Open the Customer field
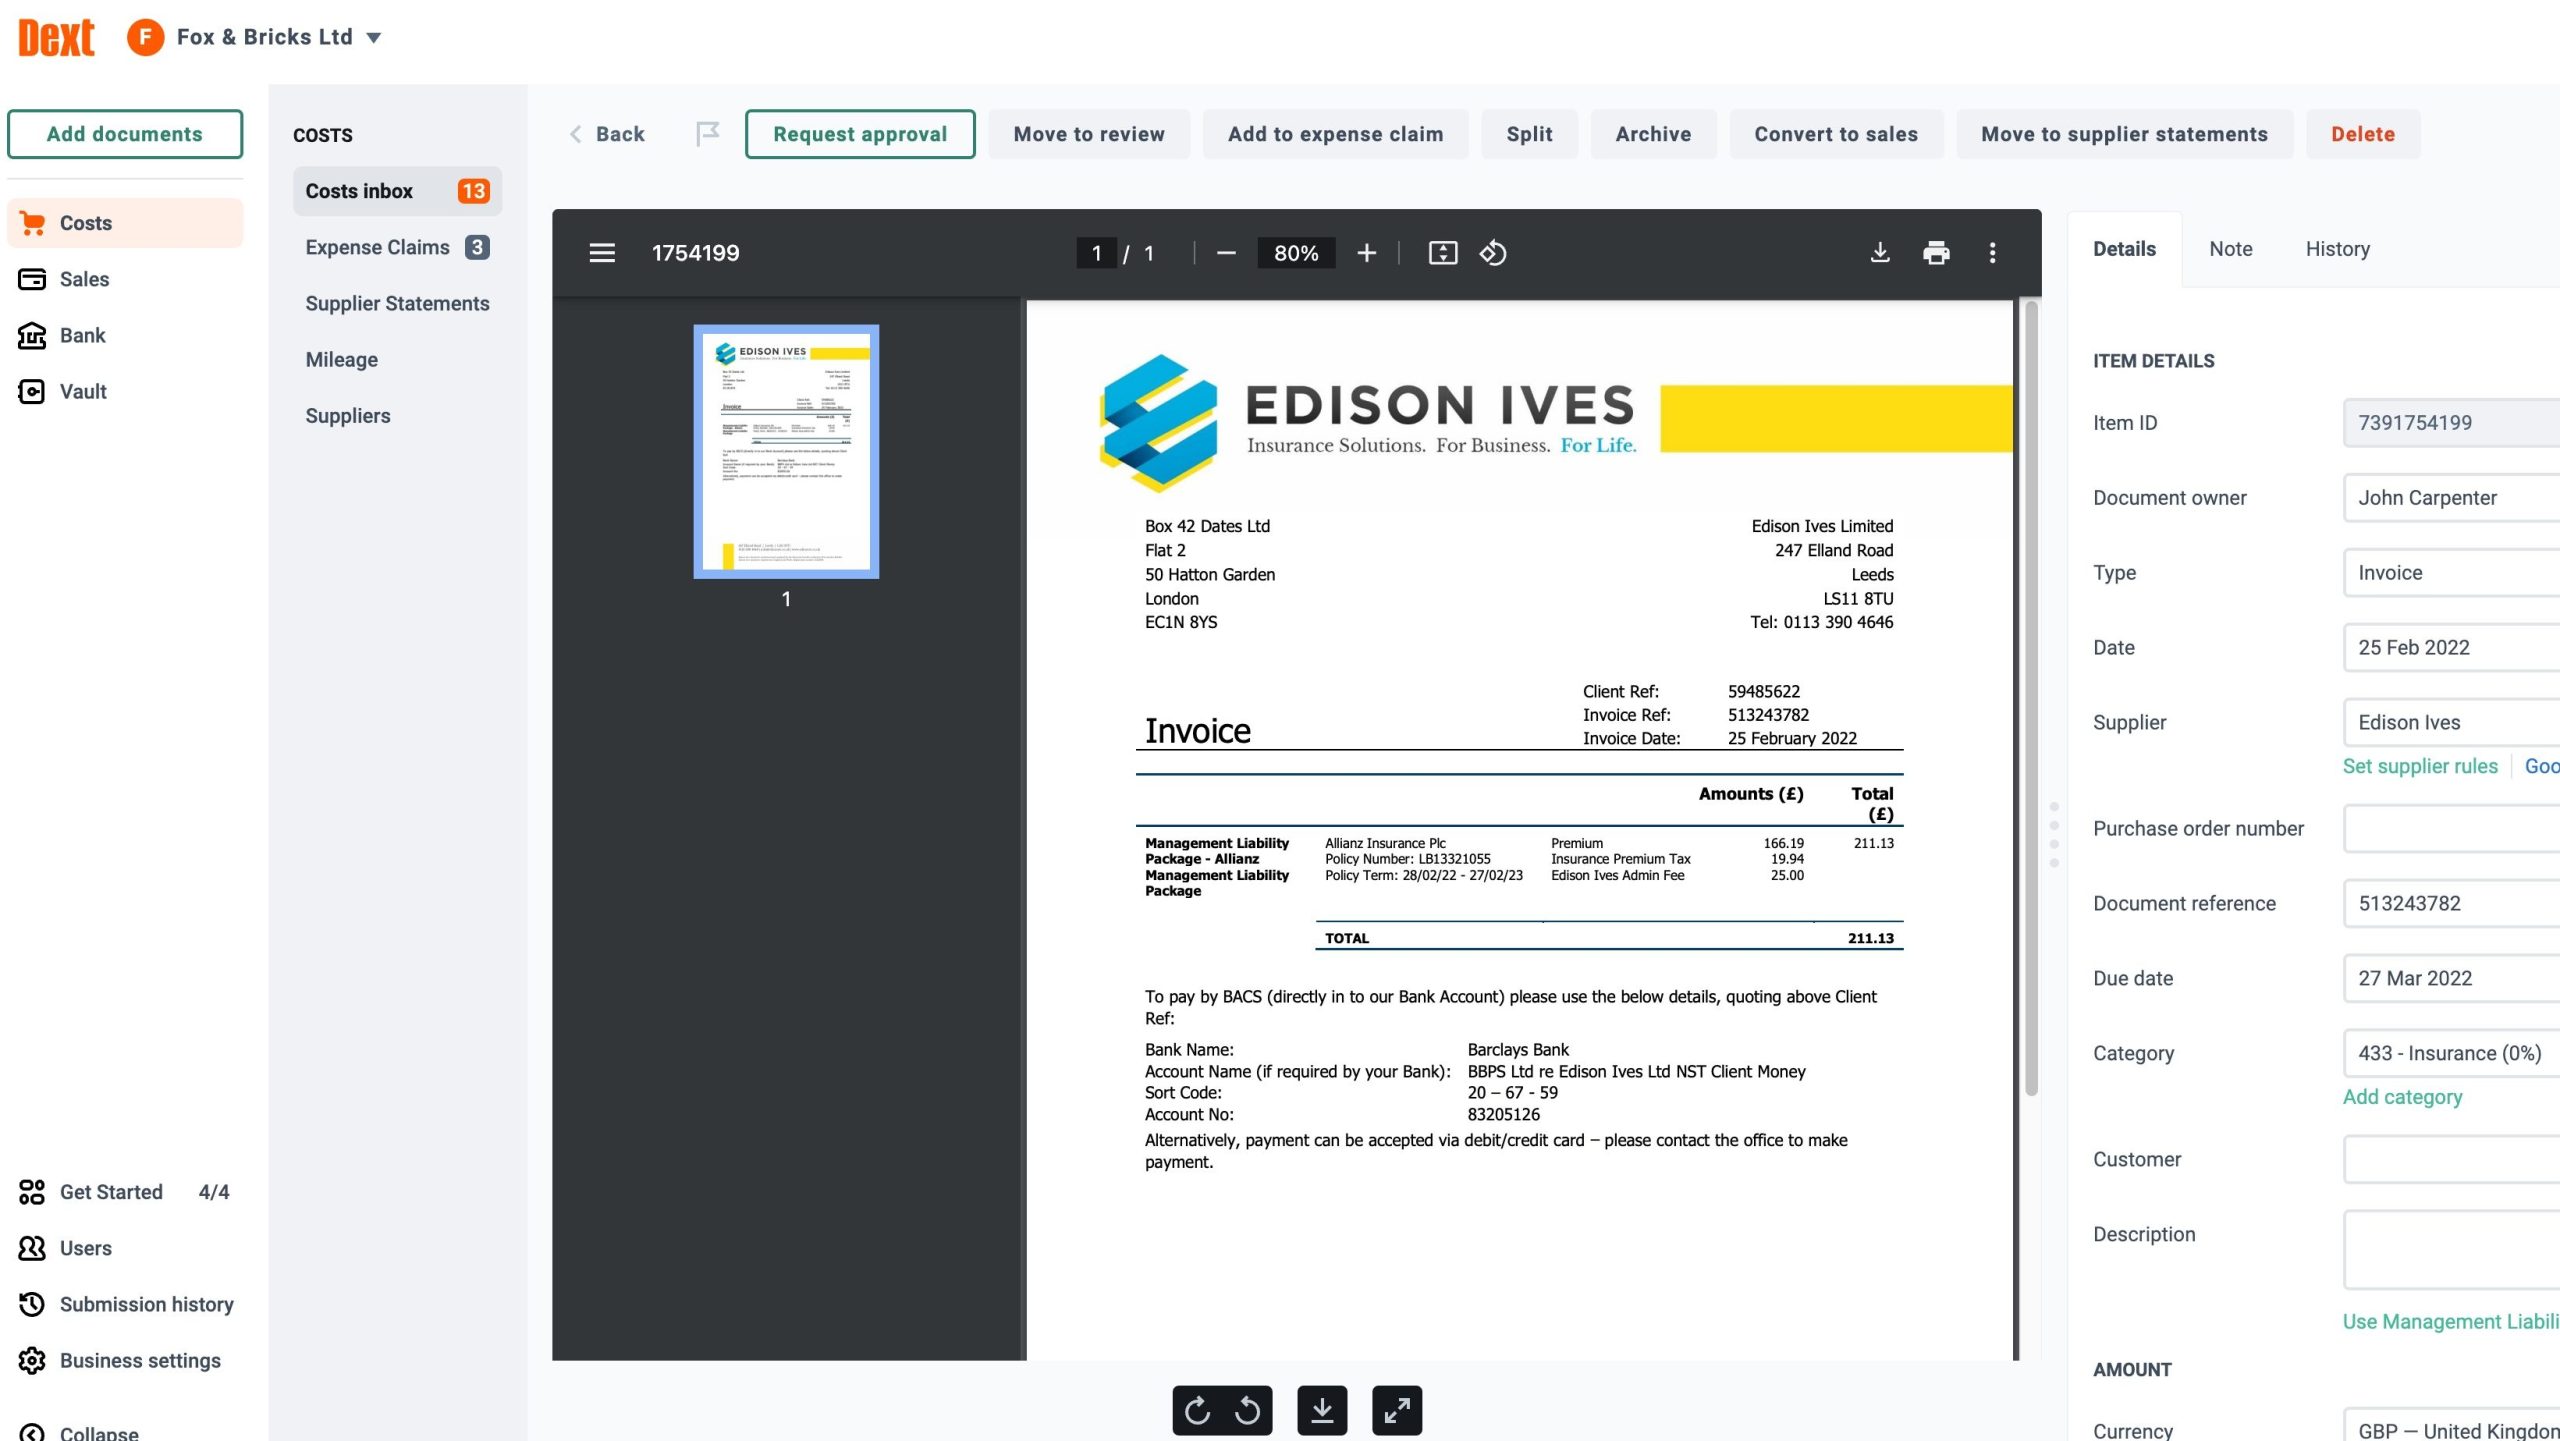The image size is (2560, 1441). coord(2451,1160)
